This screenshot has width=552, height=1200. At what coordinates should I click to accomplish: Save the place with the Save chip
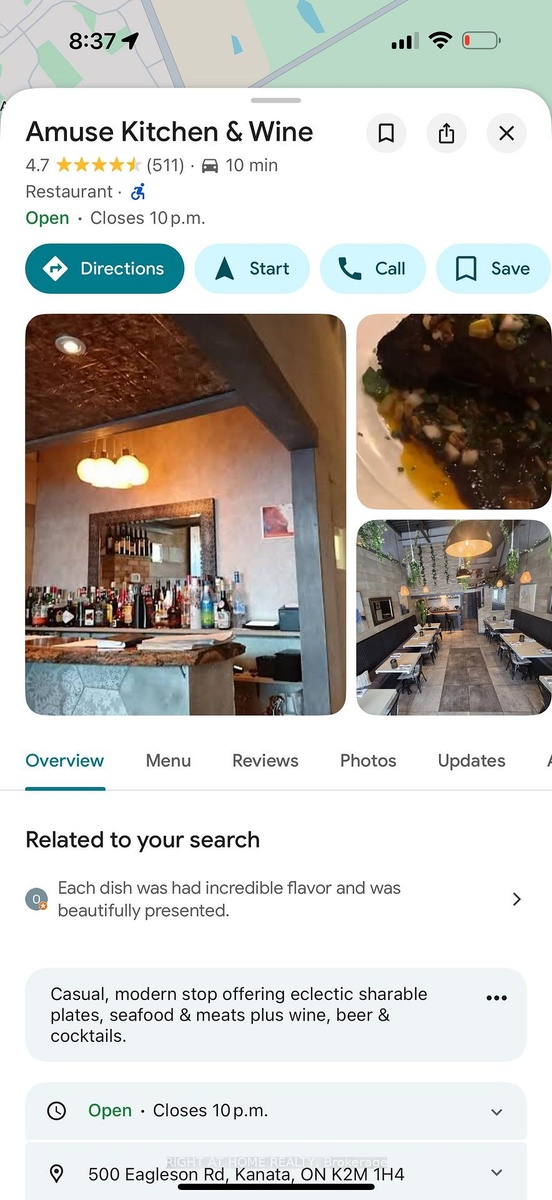point(493,268)
